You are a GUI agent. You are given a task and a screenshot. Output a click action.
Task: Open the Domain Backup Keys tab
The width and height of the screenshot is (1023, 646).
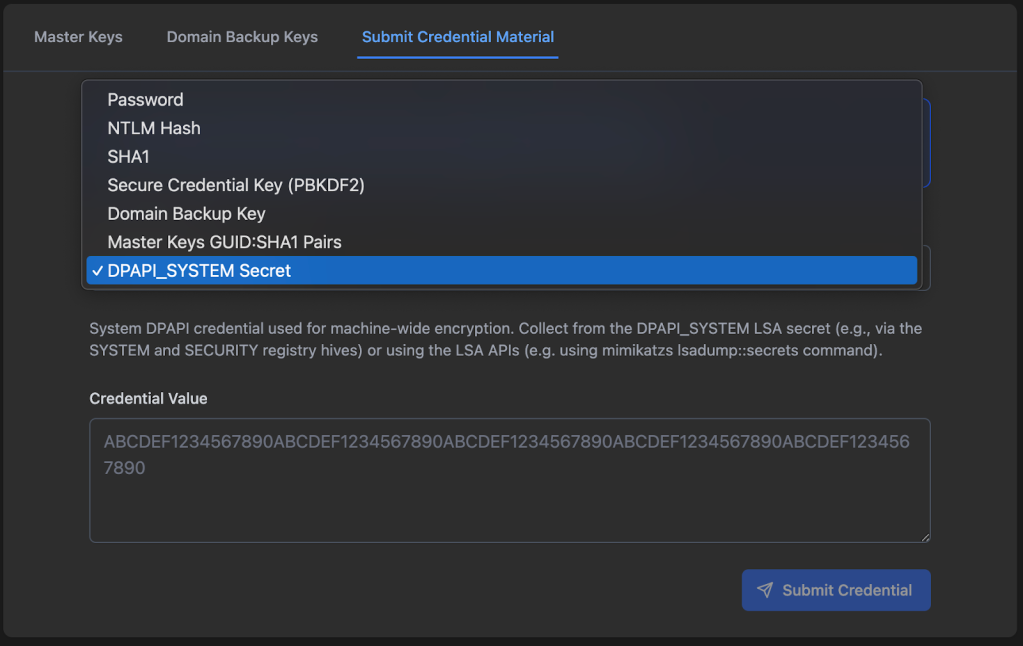242,37
